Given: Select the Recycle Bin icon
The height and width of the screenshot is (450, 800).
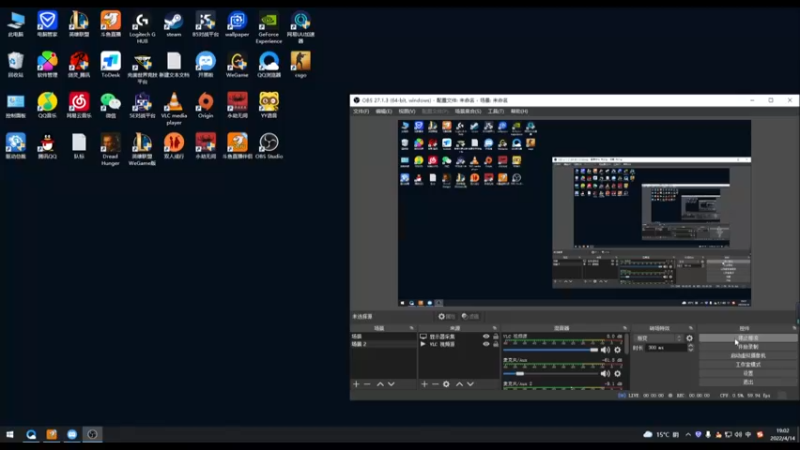Looking at the screenshot, I should coord(16,64).
